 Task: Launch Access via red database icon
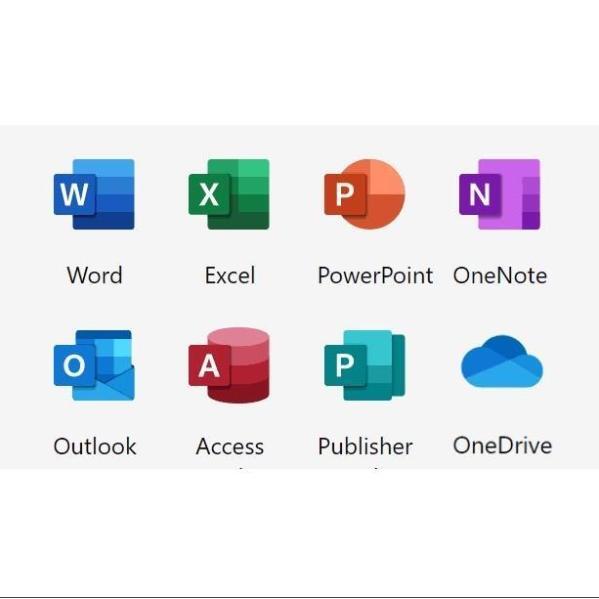click(x=229, y=365)
